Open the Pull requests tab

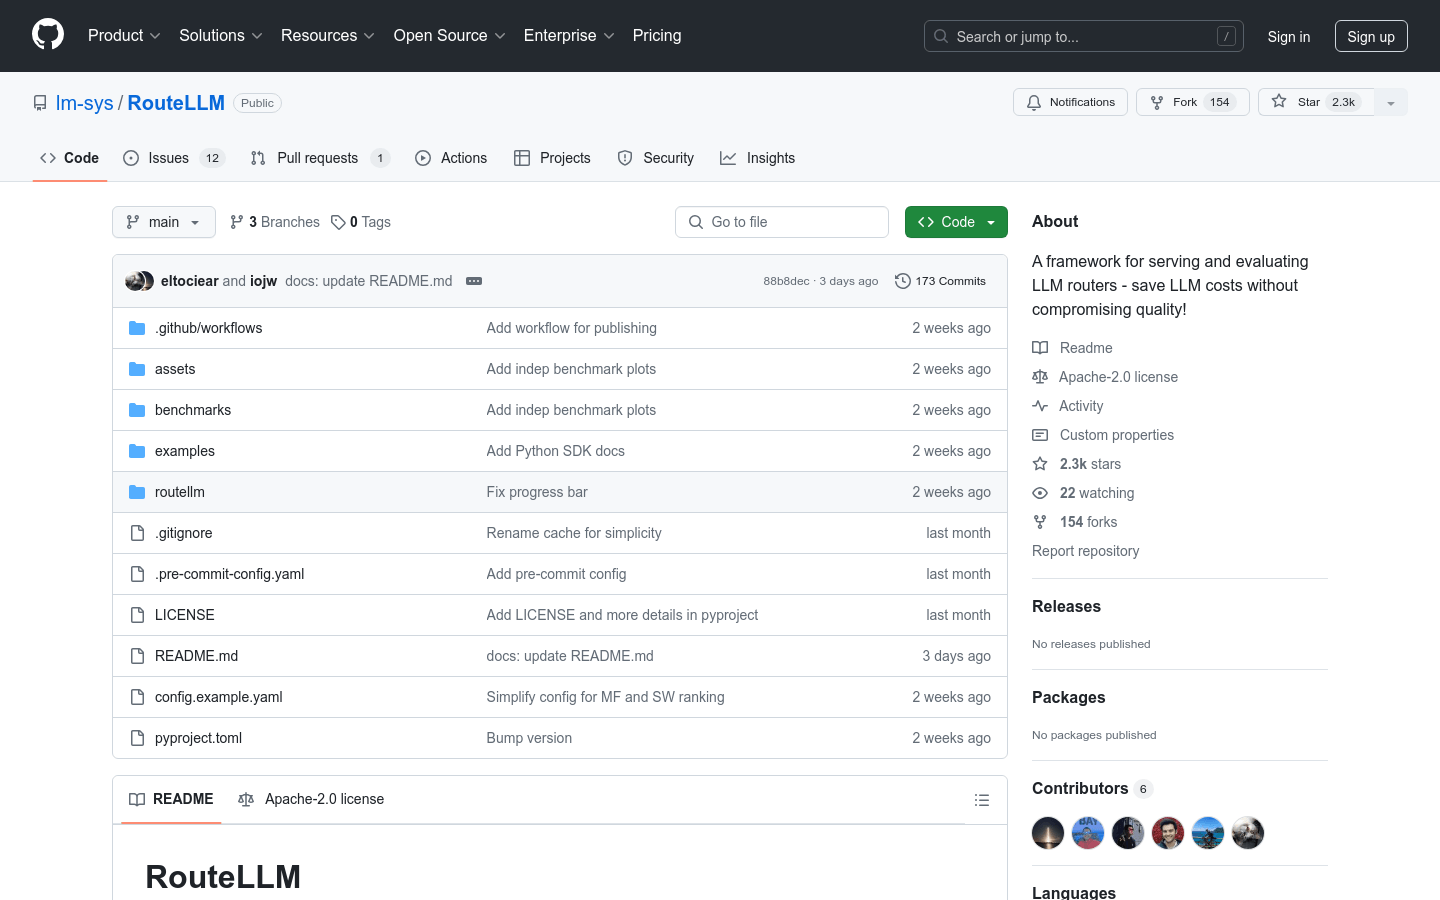tap(318, 158)
